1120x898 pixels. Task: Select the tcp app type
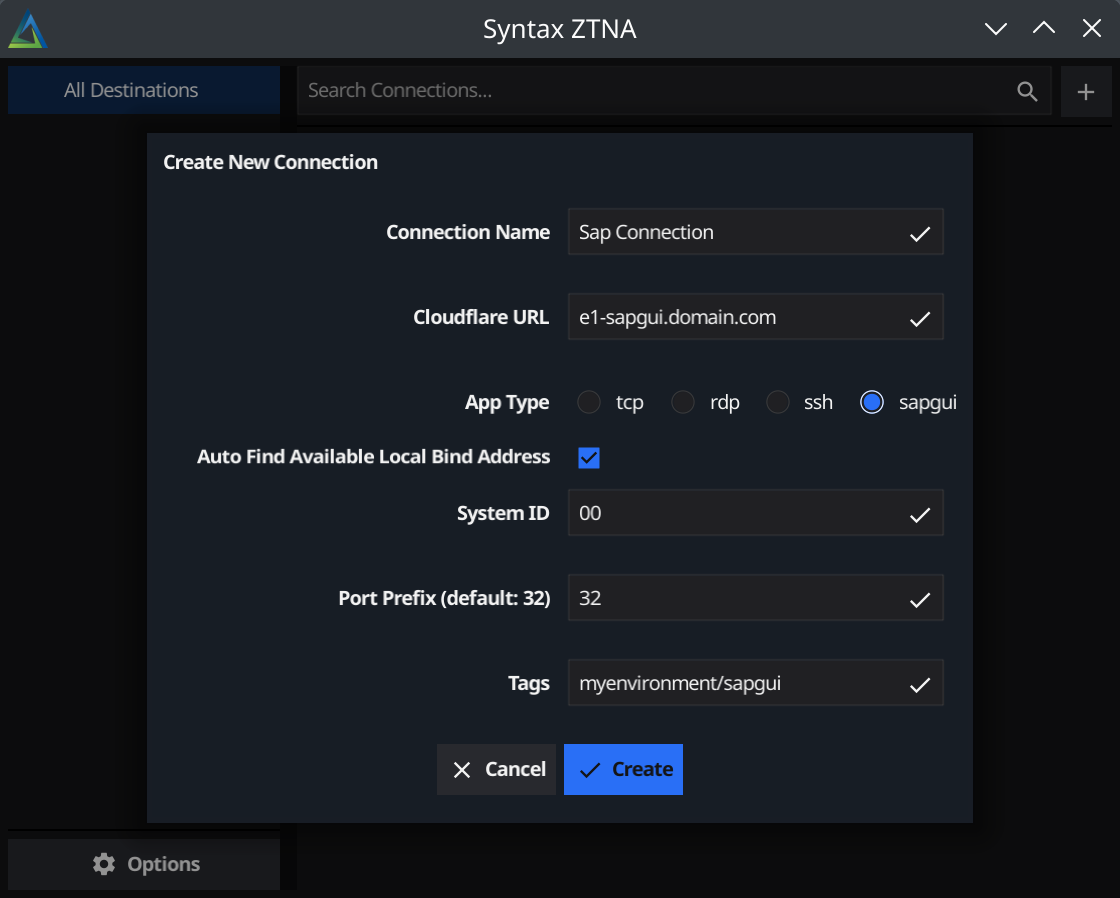point(588,401)
